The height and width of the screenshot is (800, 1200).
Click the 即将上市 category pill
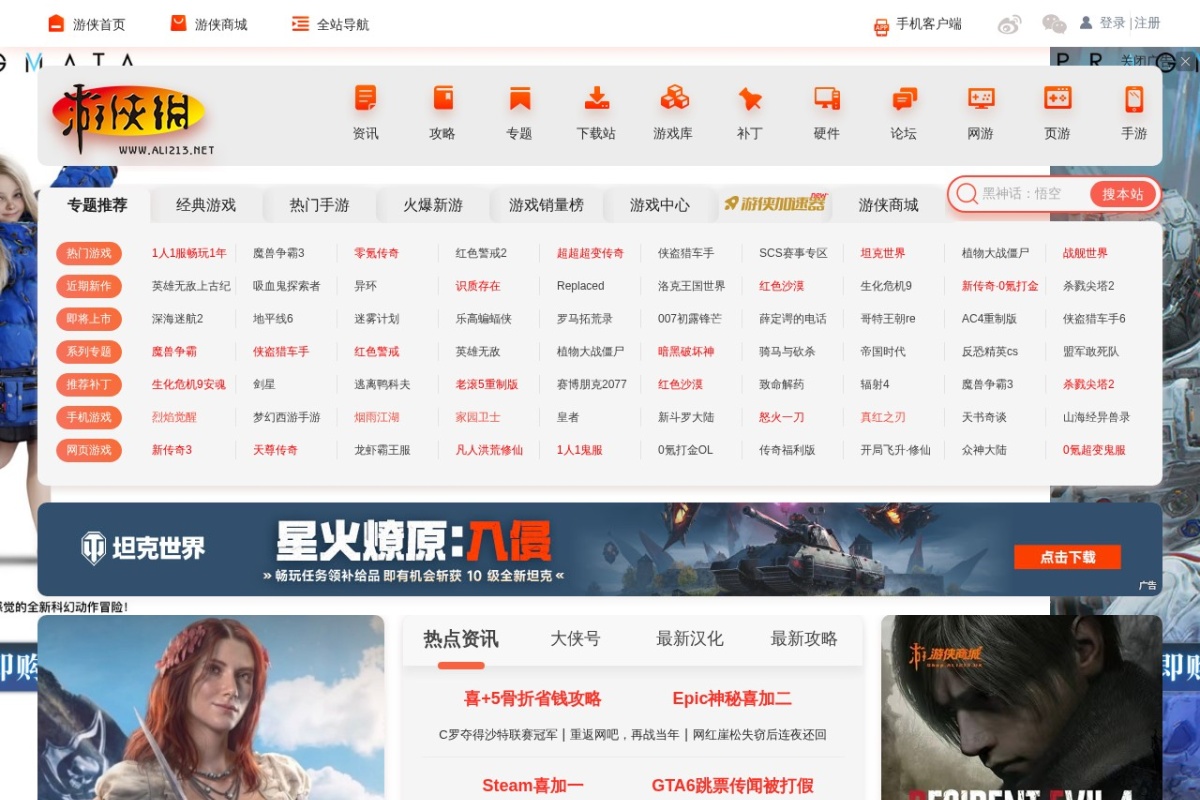pyautogui.click(x=89, y=319)
